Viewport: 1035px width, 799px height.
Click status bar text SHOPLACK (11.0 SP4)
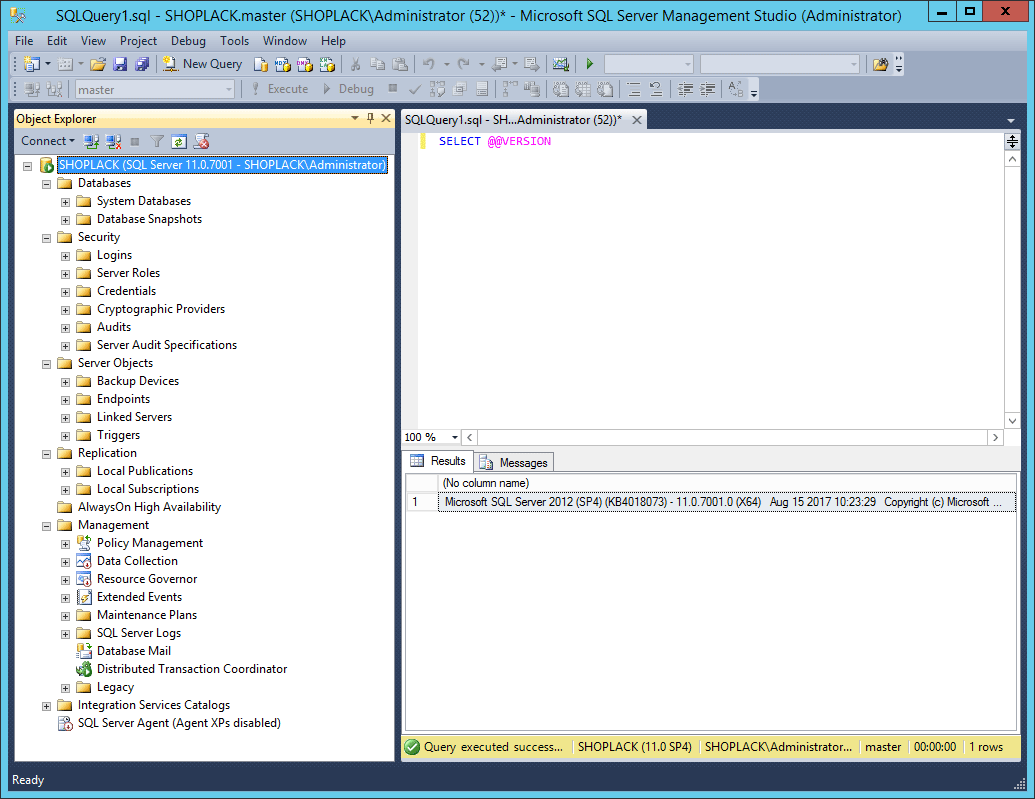click(634, 747)
